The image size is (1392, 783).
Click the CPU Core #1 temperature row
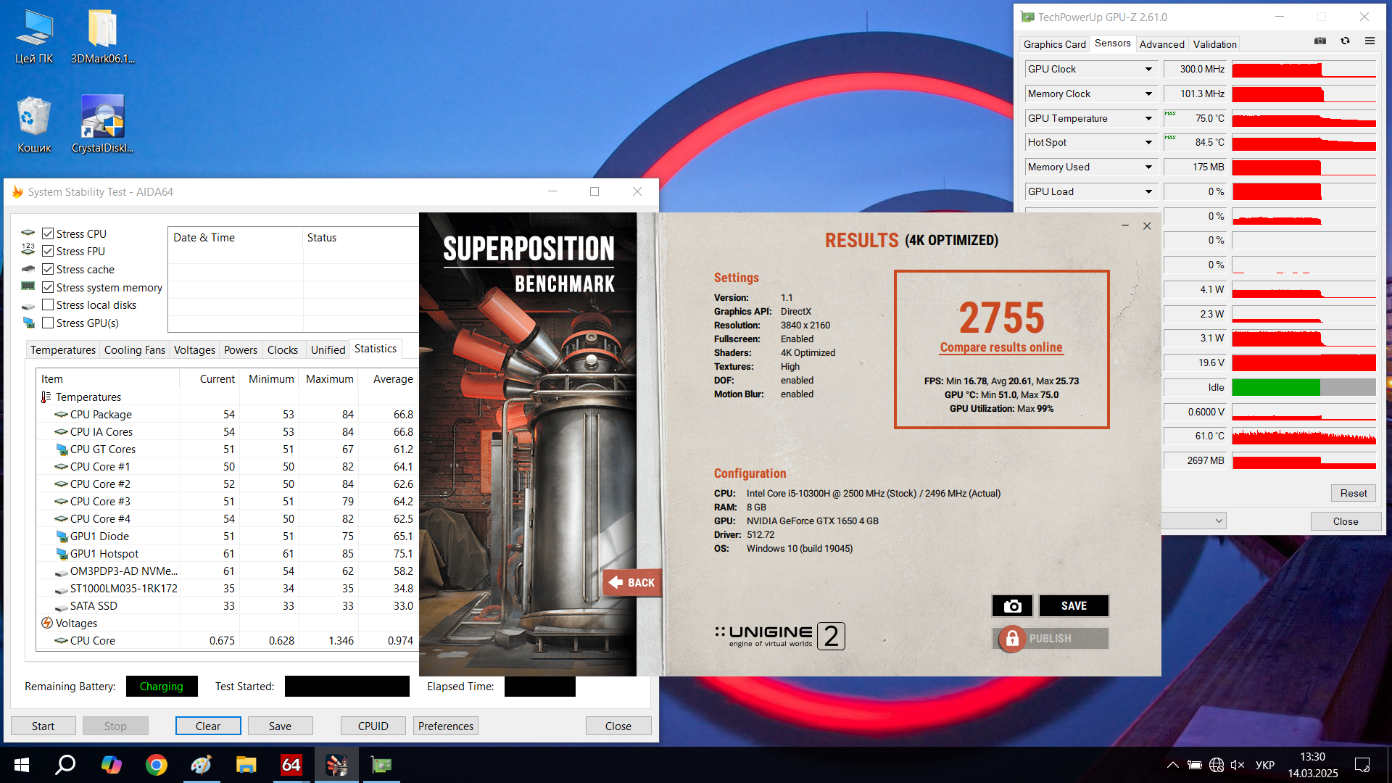(100, 467)
